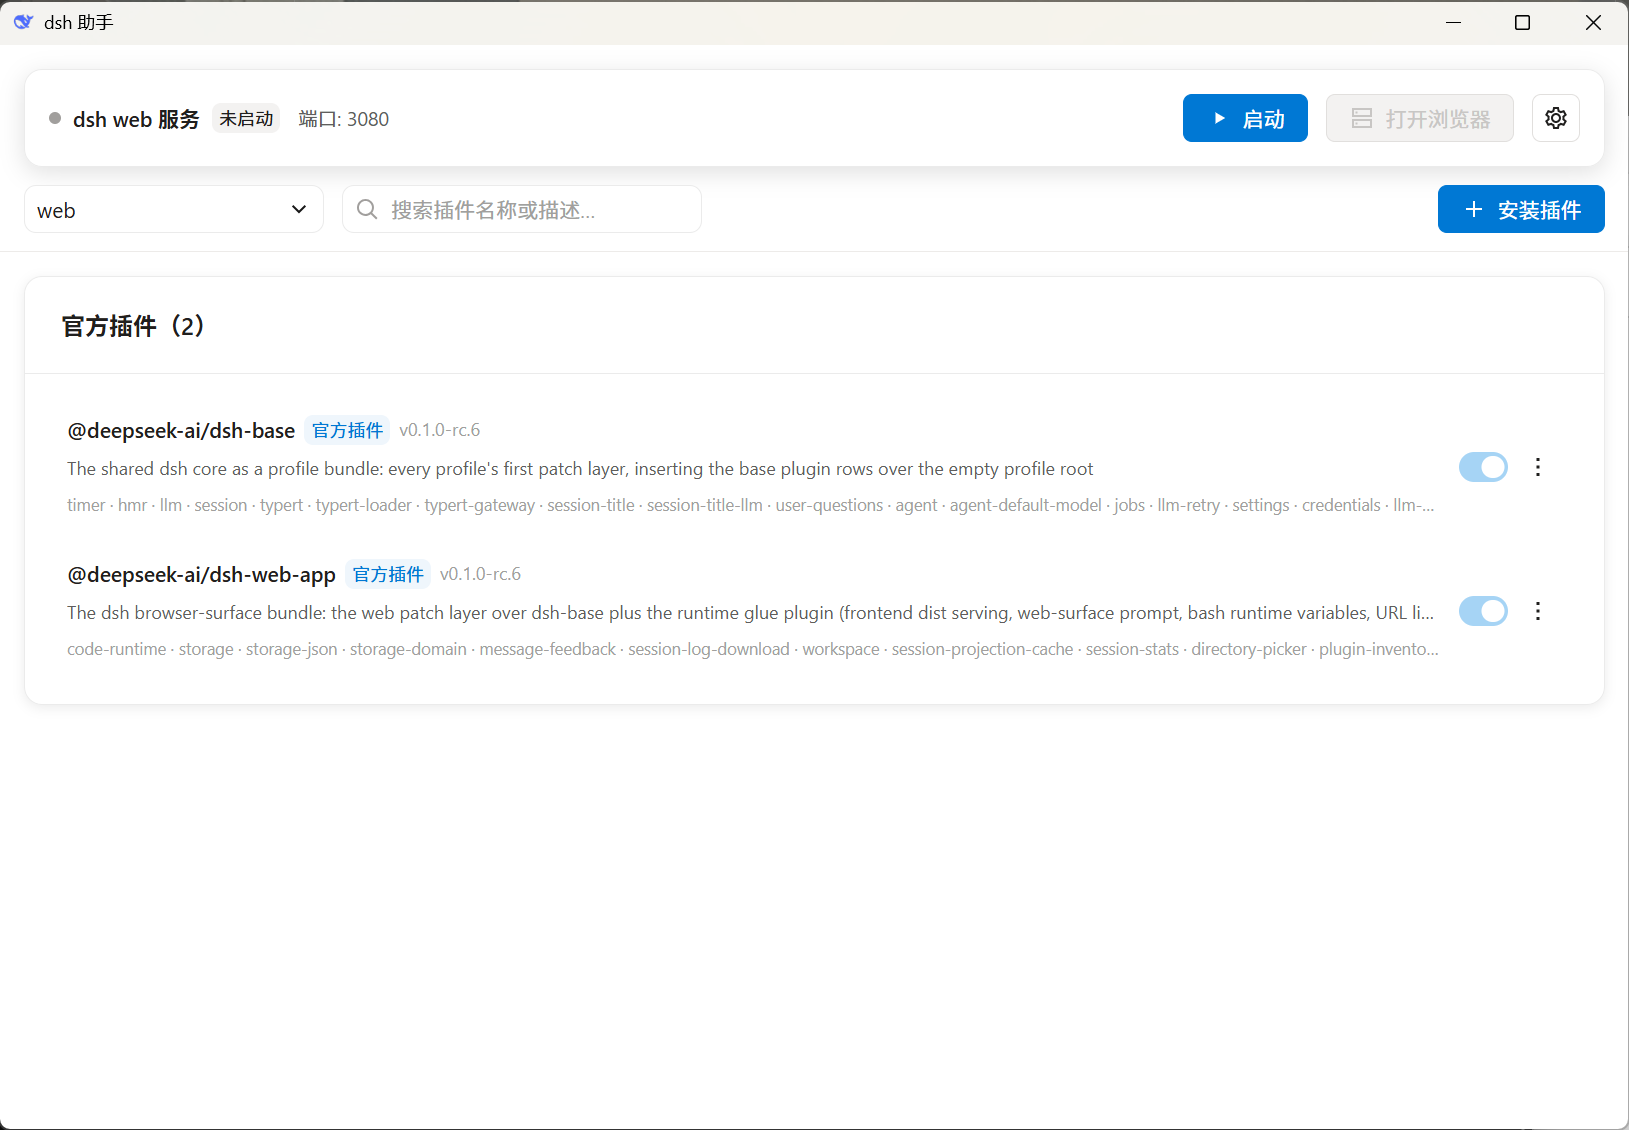1629x1130 pixels.
Task: Click the dsh-web-app version v0.1.0-rc.6
Action: [480, 574]
